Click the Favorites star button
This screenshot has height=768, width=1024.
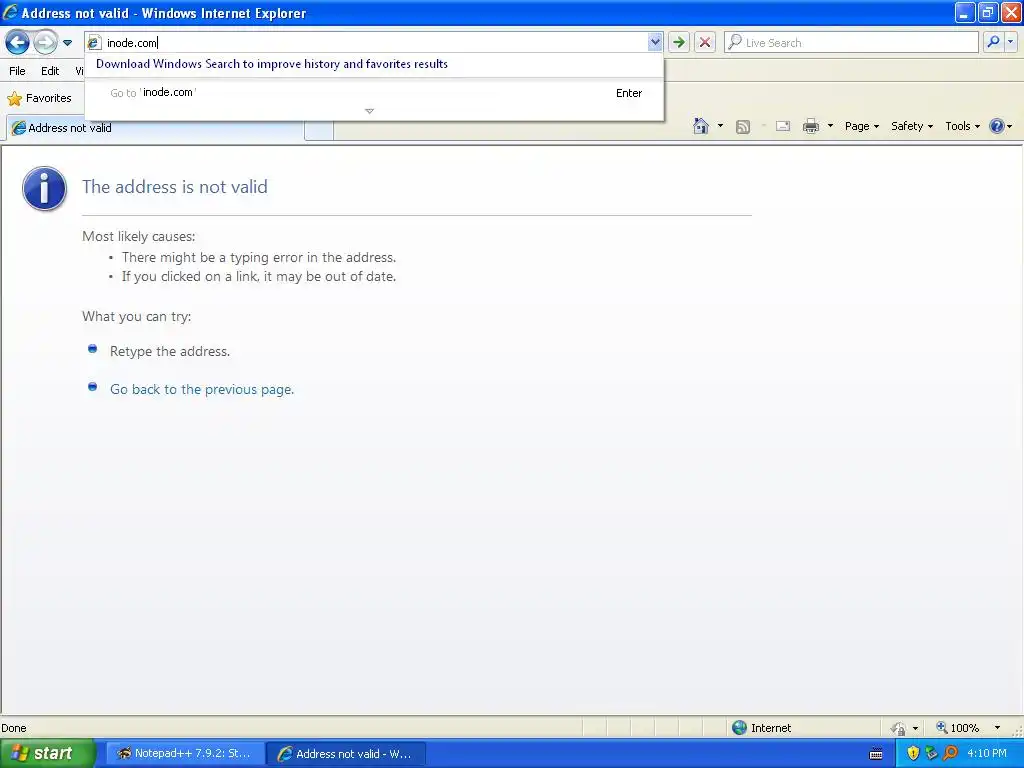pyautogui.click(x=39, y=98)
